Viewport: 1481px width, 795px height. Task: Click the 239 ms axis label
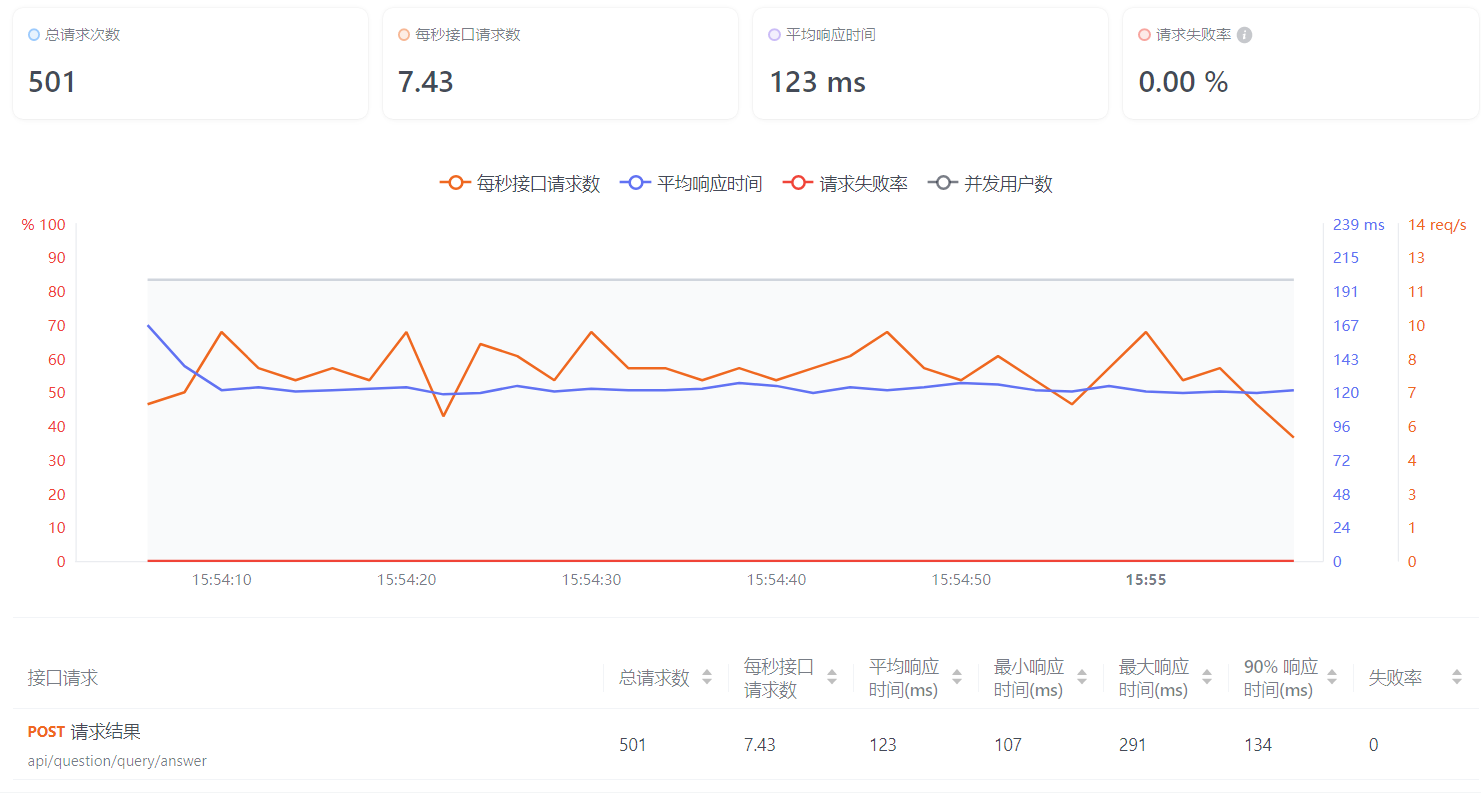(1359, 225)
